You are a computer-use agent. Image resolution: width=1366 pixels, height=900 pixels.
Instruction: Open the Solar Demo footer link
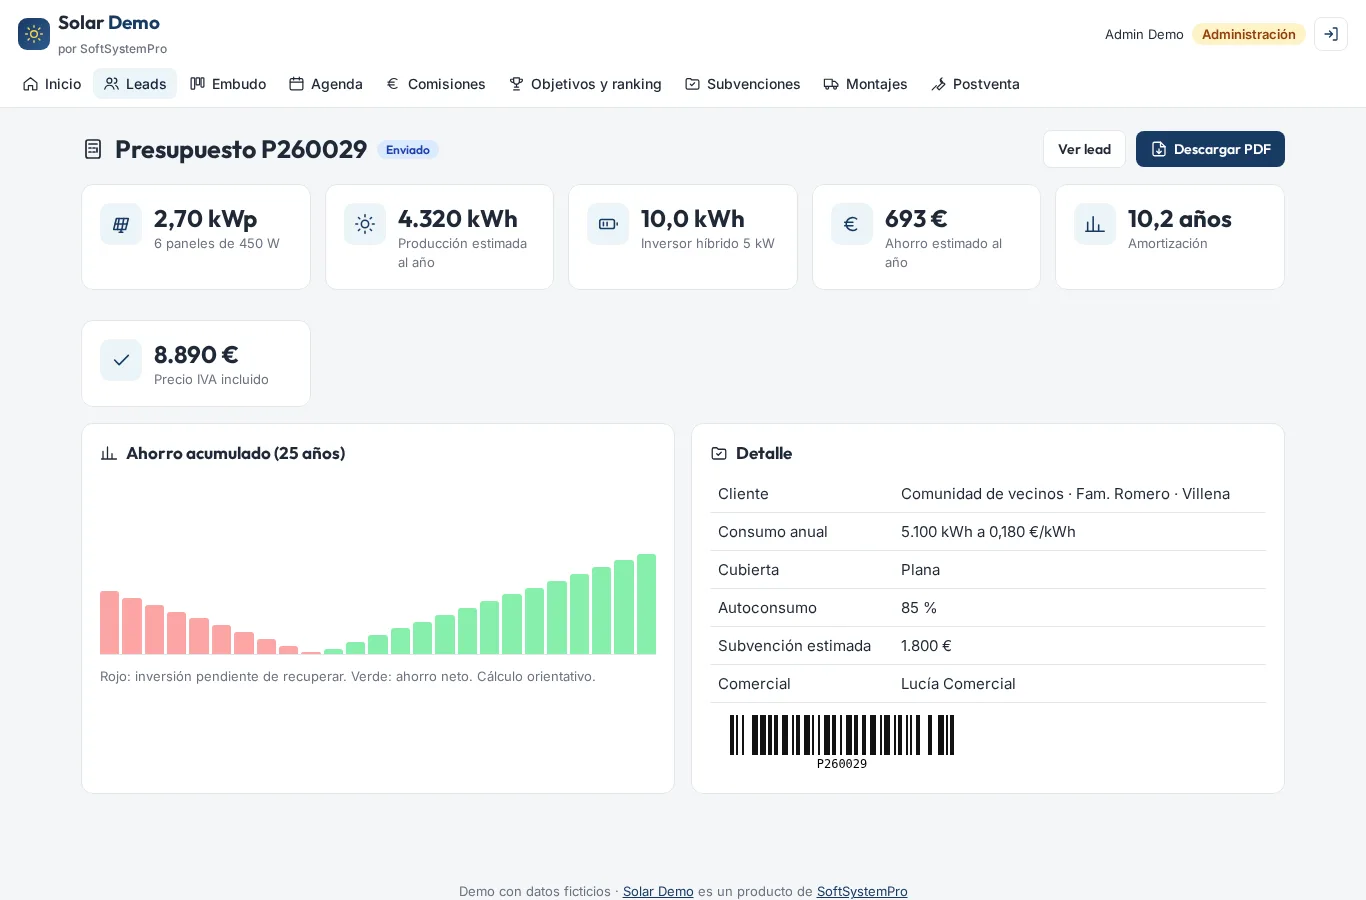pyautogui.click(x=658, y=891)
